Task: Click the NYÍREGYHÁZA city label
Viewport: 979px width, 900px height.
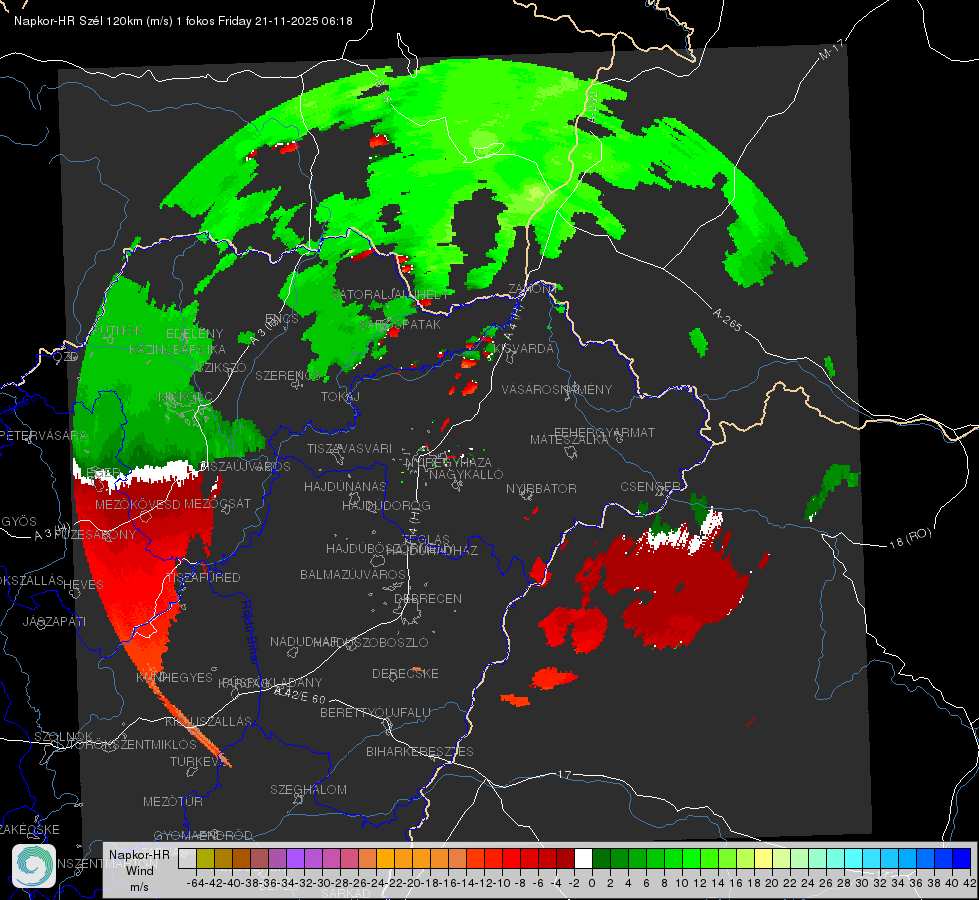Action: [448, 462]
